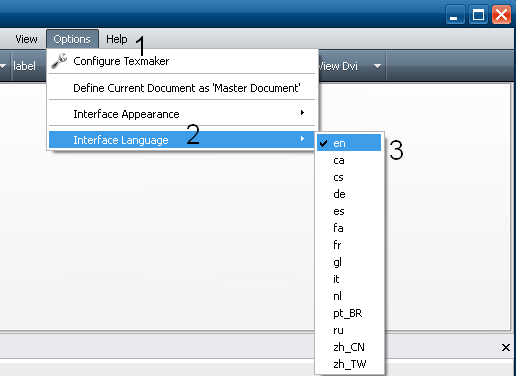Select the checked en language
Screen dimensions: 516x376
[x=349, y=143]
